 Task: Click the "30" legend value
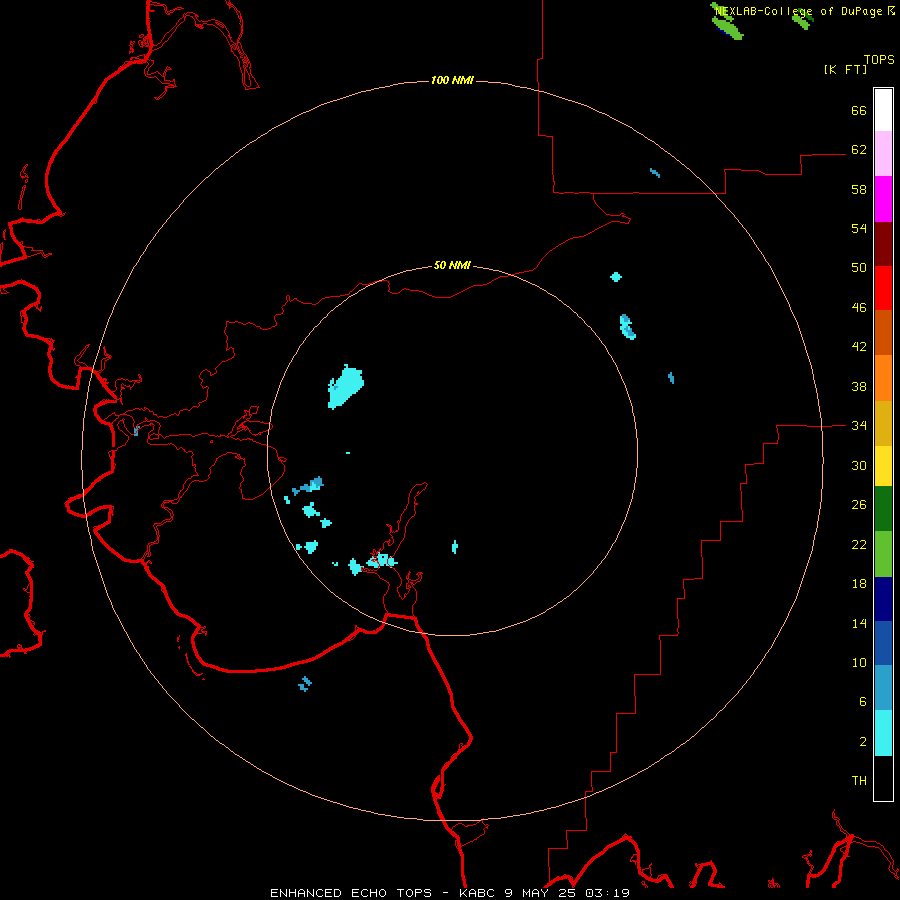(859, 465)
